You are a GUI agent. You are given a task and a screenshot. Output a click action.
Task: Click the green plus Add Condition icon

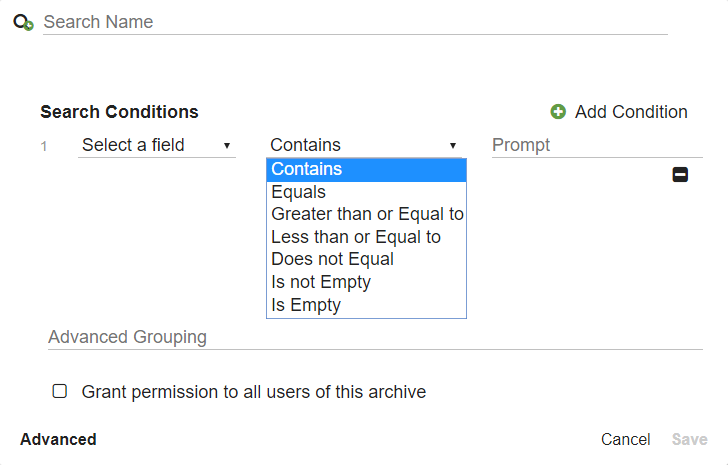point(558,112)
